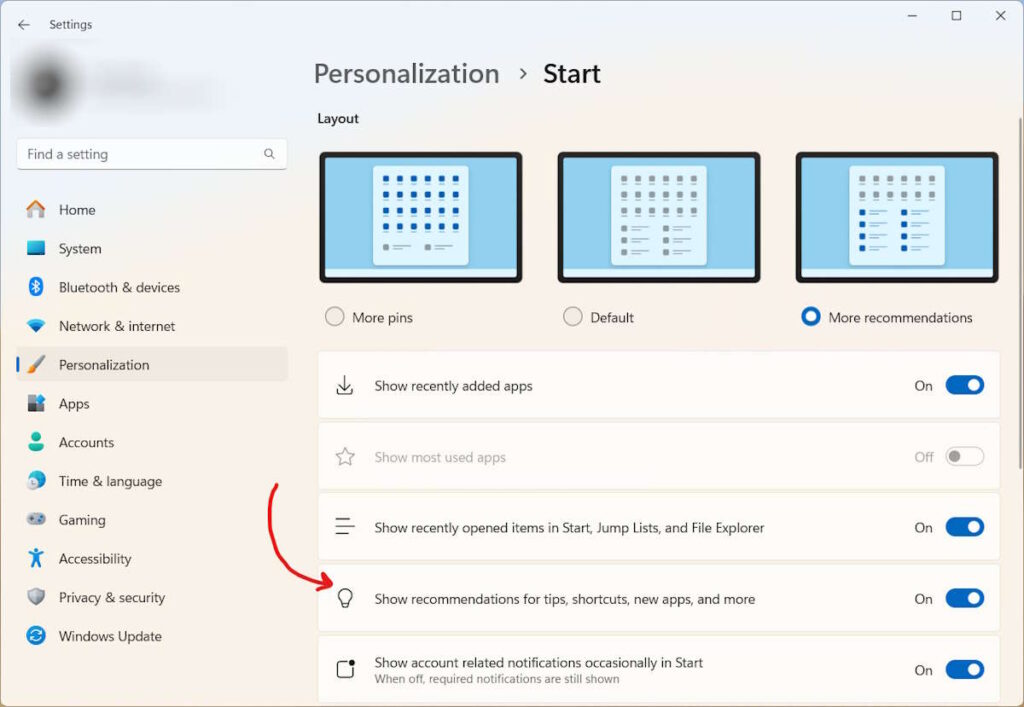Viewport: 1024px width, 707px height.
Task: Open the System settings page
Action: (152, 248)
